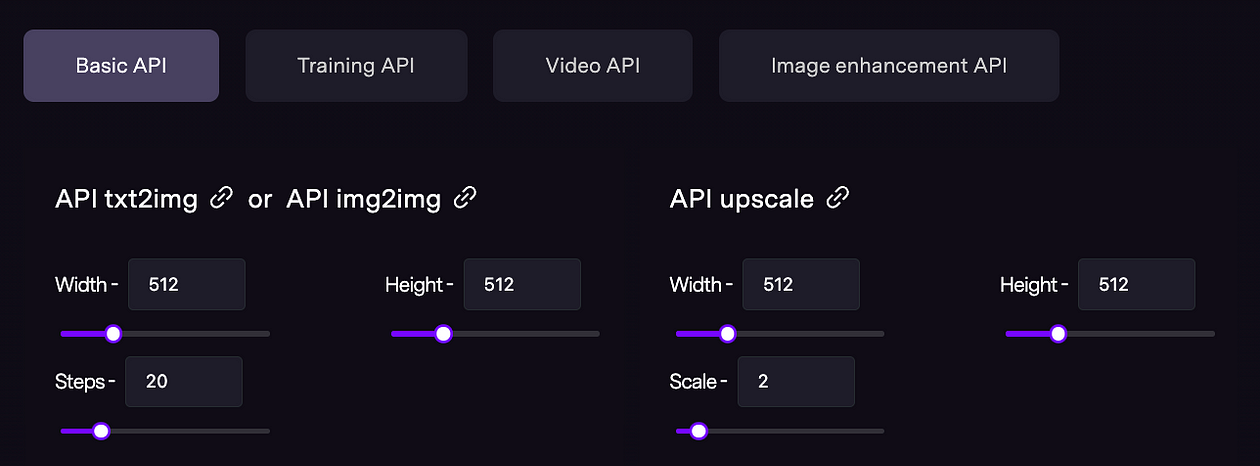Click the txt2img Height slider handle
The width and height of the screenshot is (1260, 466).
[443, 334]
